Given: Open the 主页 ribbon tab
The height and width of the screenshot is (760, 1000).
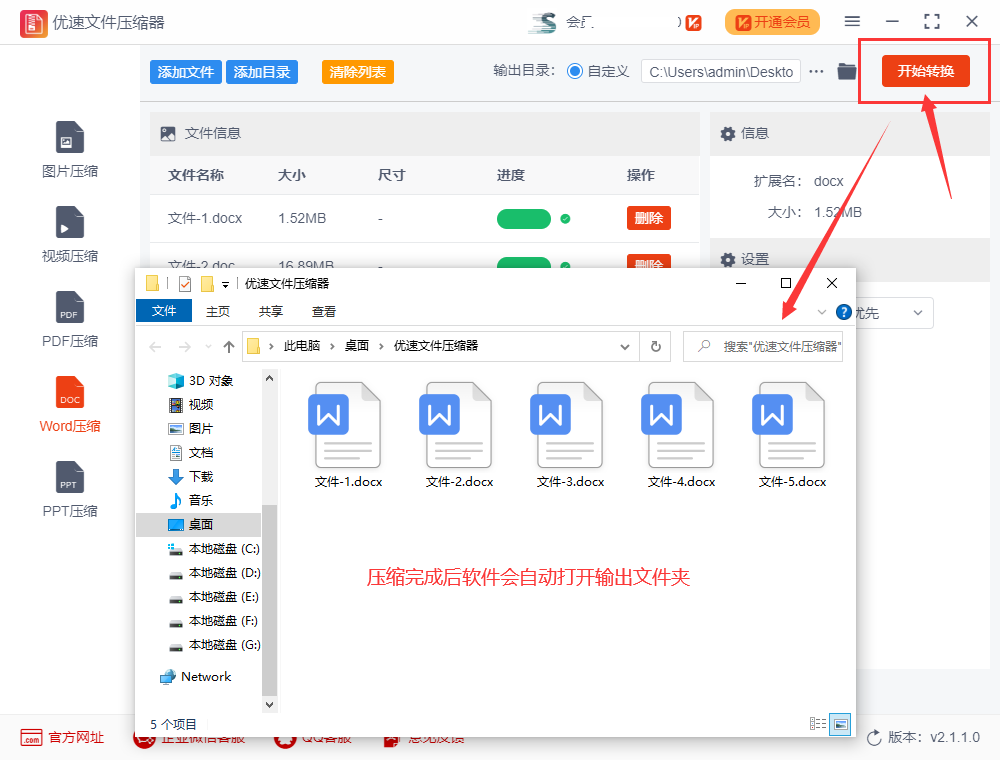Looking at the screenshot, I should 217,311.
